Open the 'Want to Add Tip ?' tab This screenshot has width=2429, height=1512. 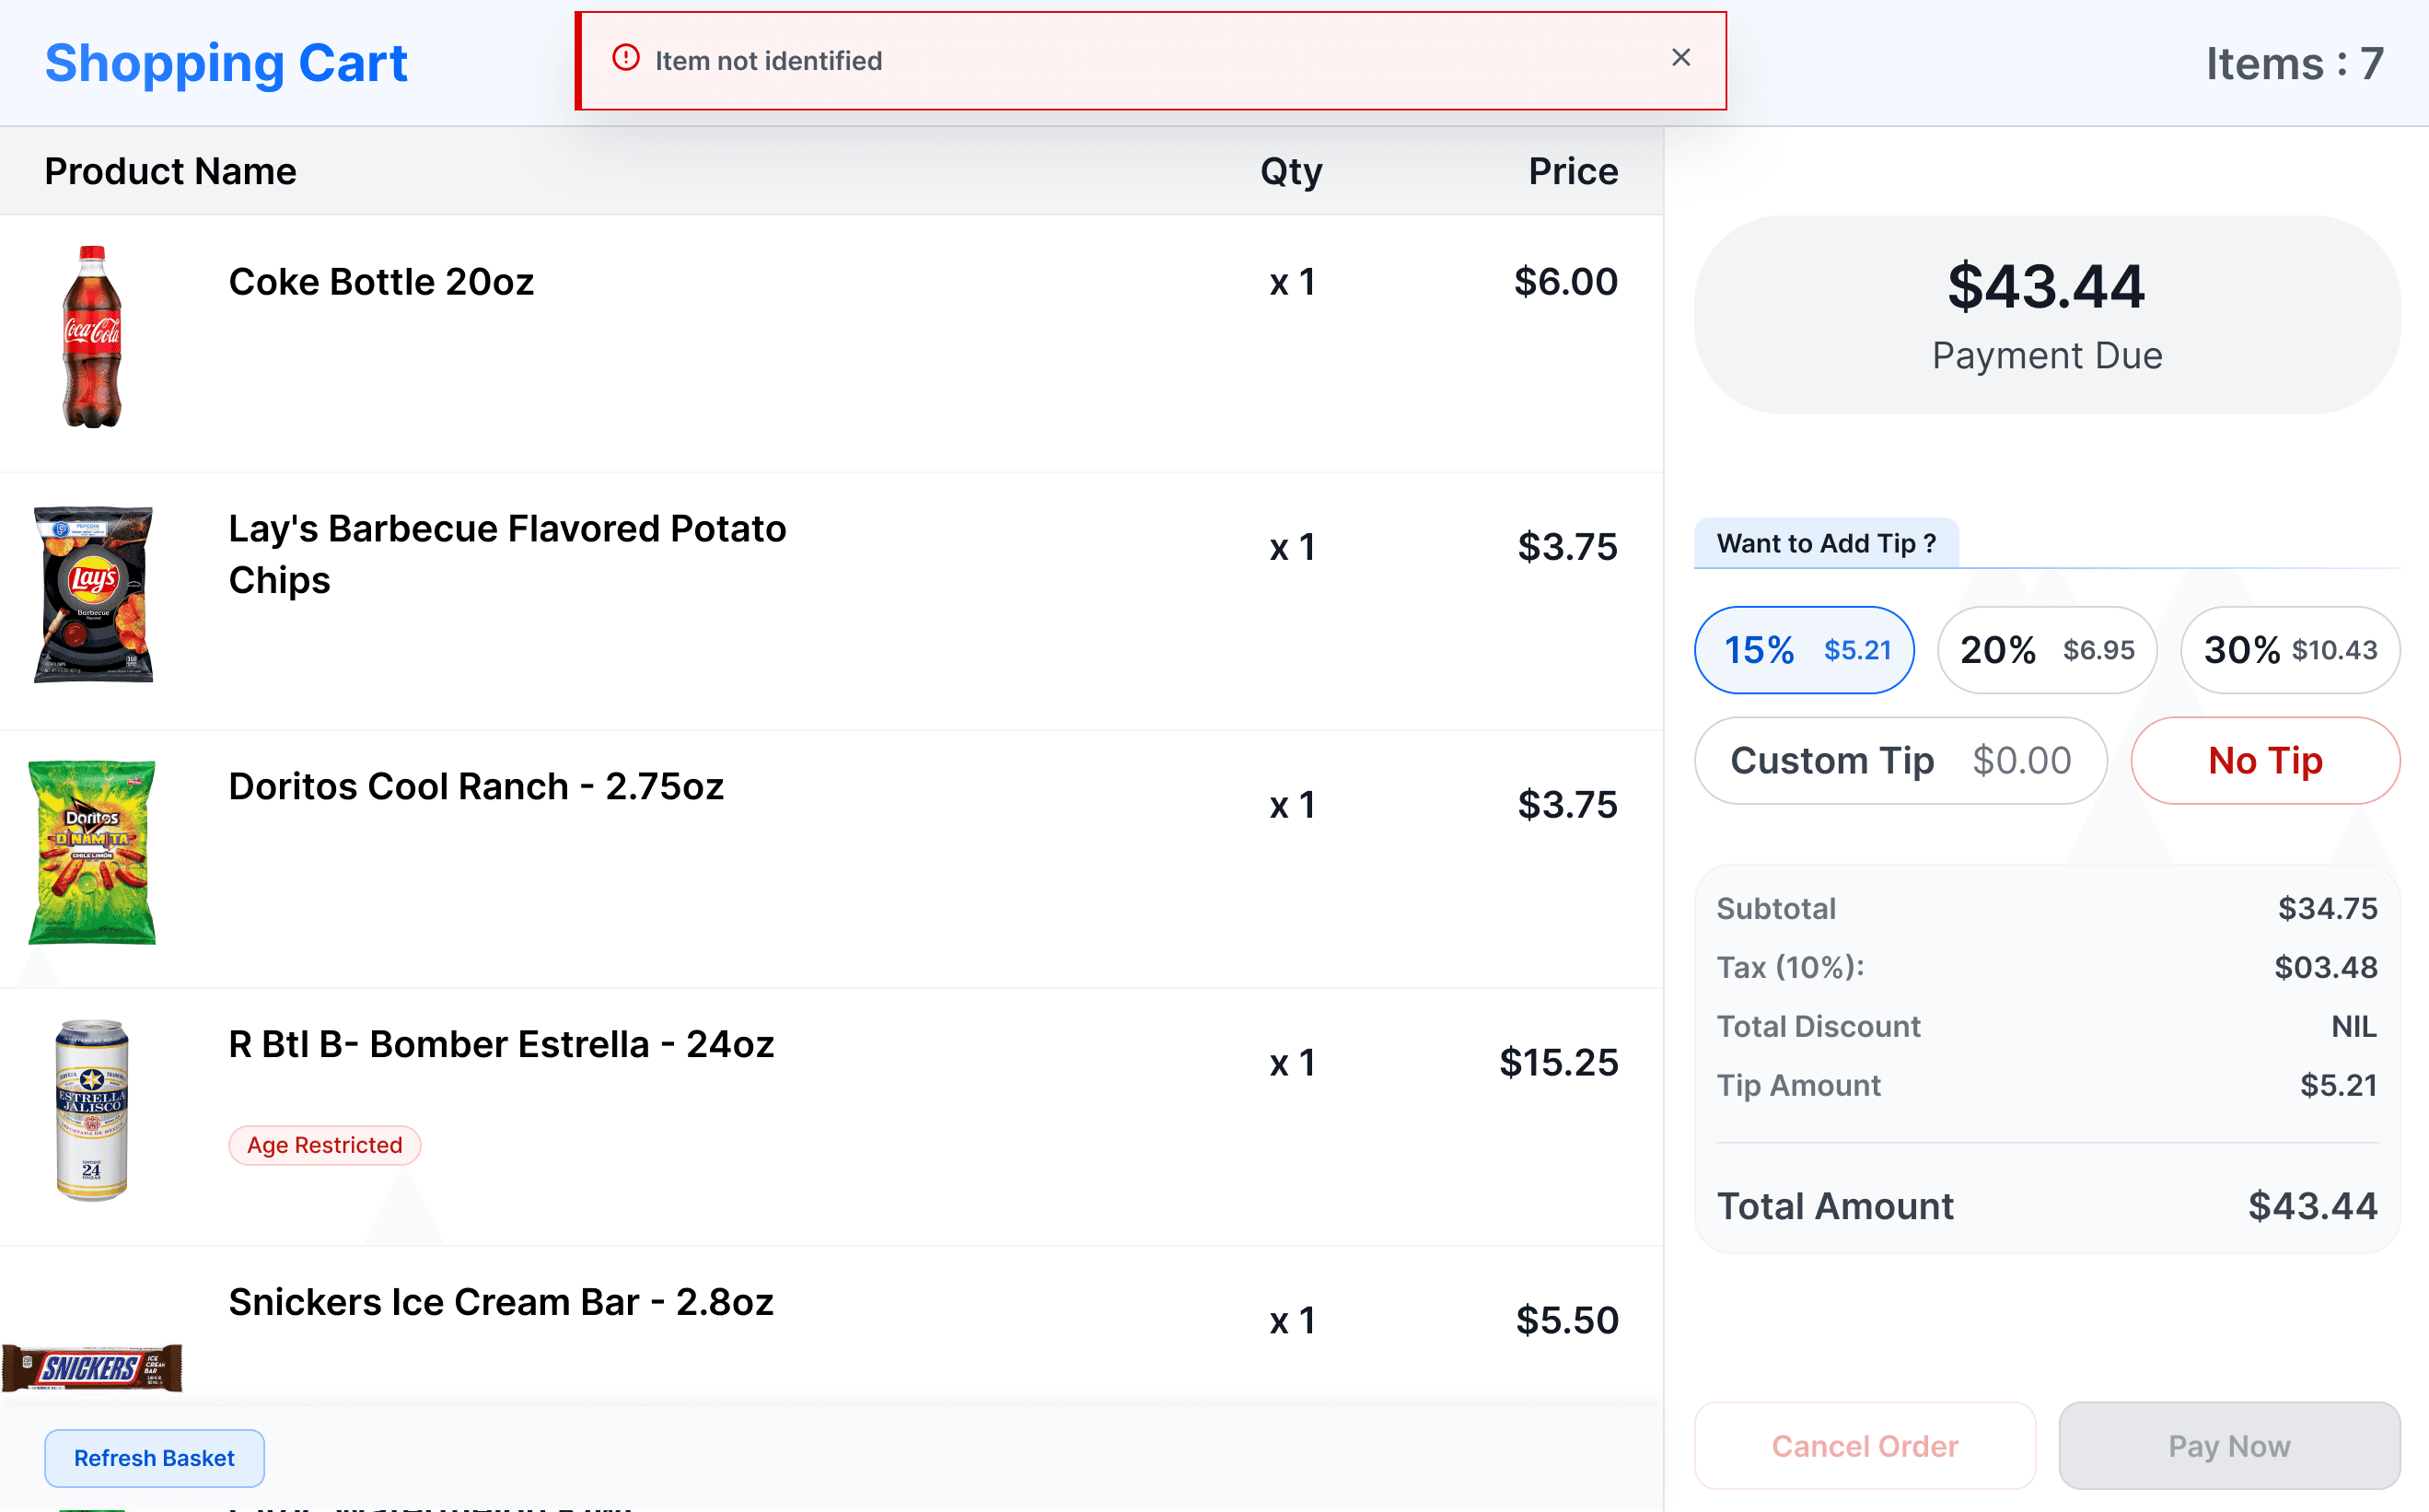pyautogui.click(x=1825, y=543)
